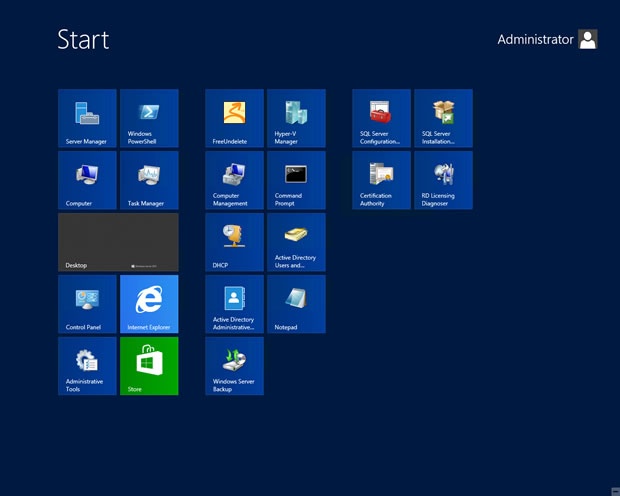
Task: Launch RD Licensing Diagnoser tile
Action: coord(444,180)
